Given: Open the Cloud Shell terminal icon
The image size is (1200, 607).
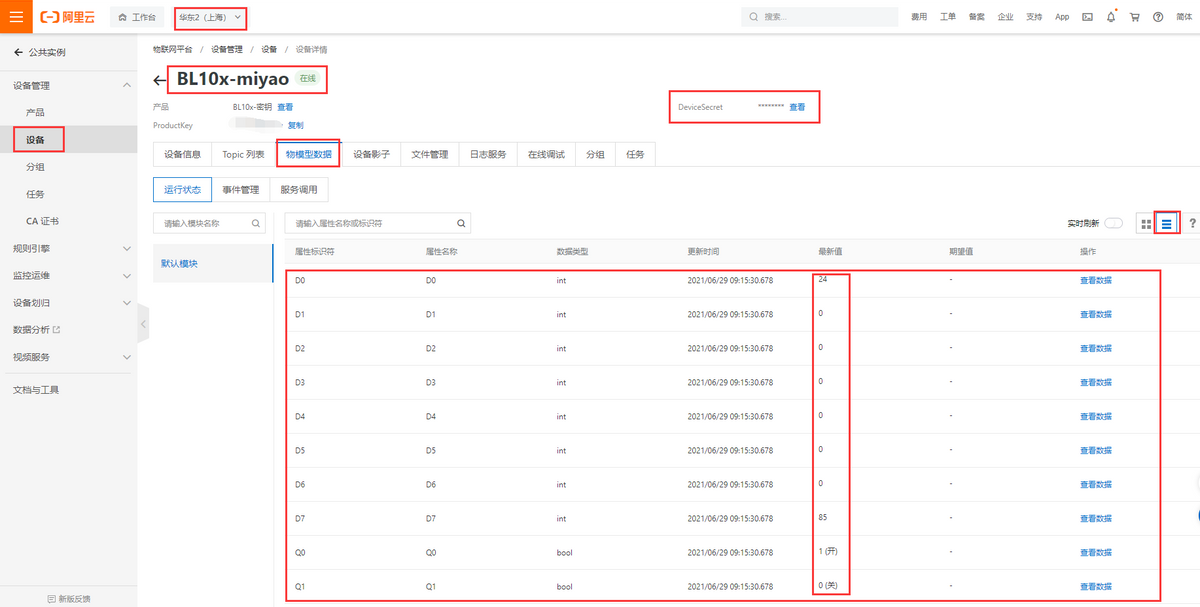Looking at the screenshot, I should (x=1087, y=17).
